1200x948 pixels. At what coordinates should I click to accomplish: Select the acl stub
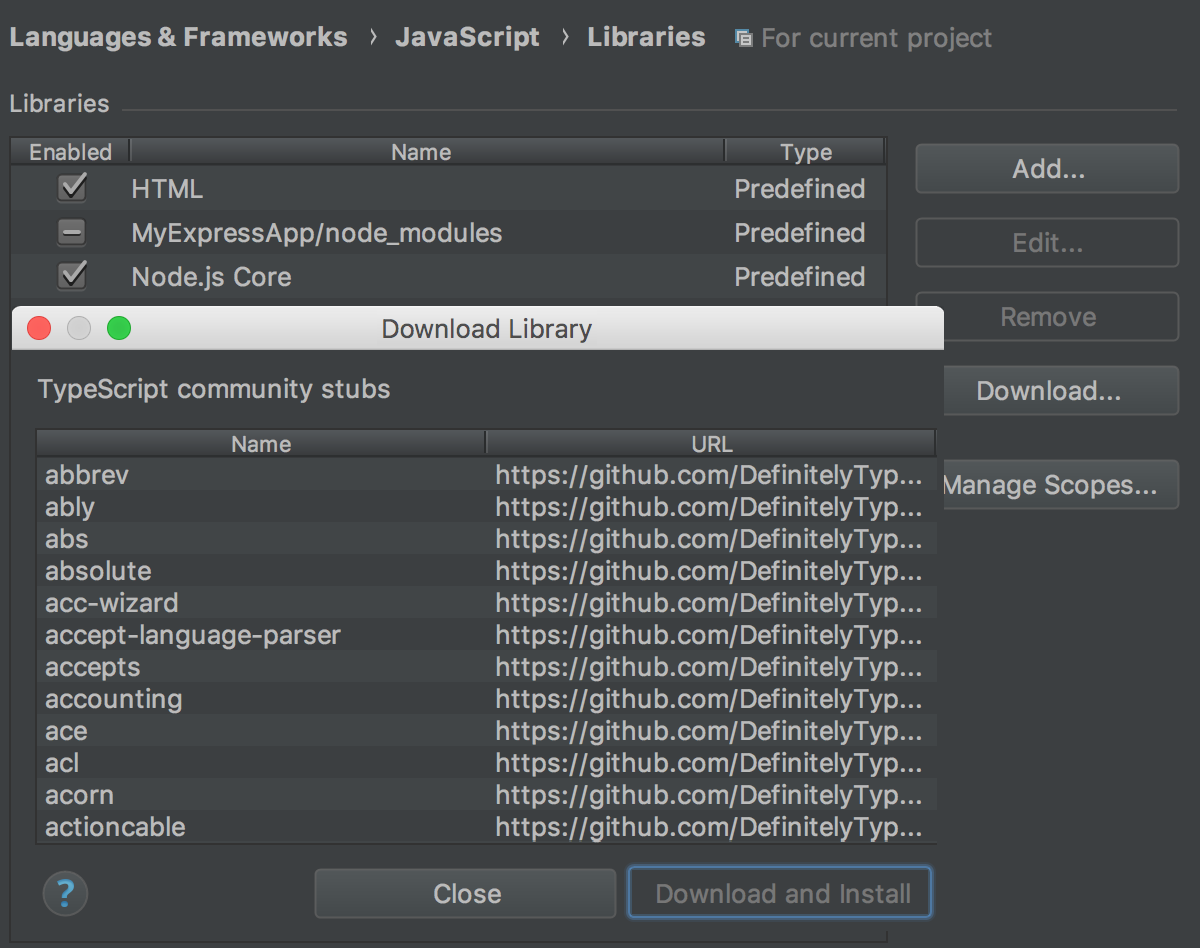click(x=62, y=763)
